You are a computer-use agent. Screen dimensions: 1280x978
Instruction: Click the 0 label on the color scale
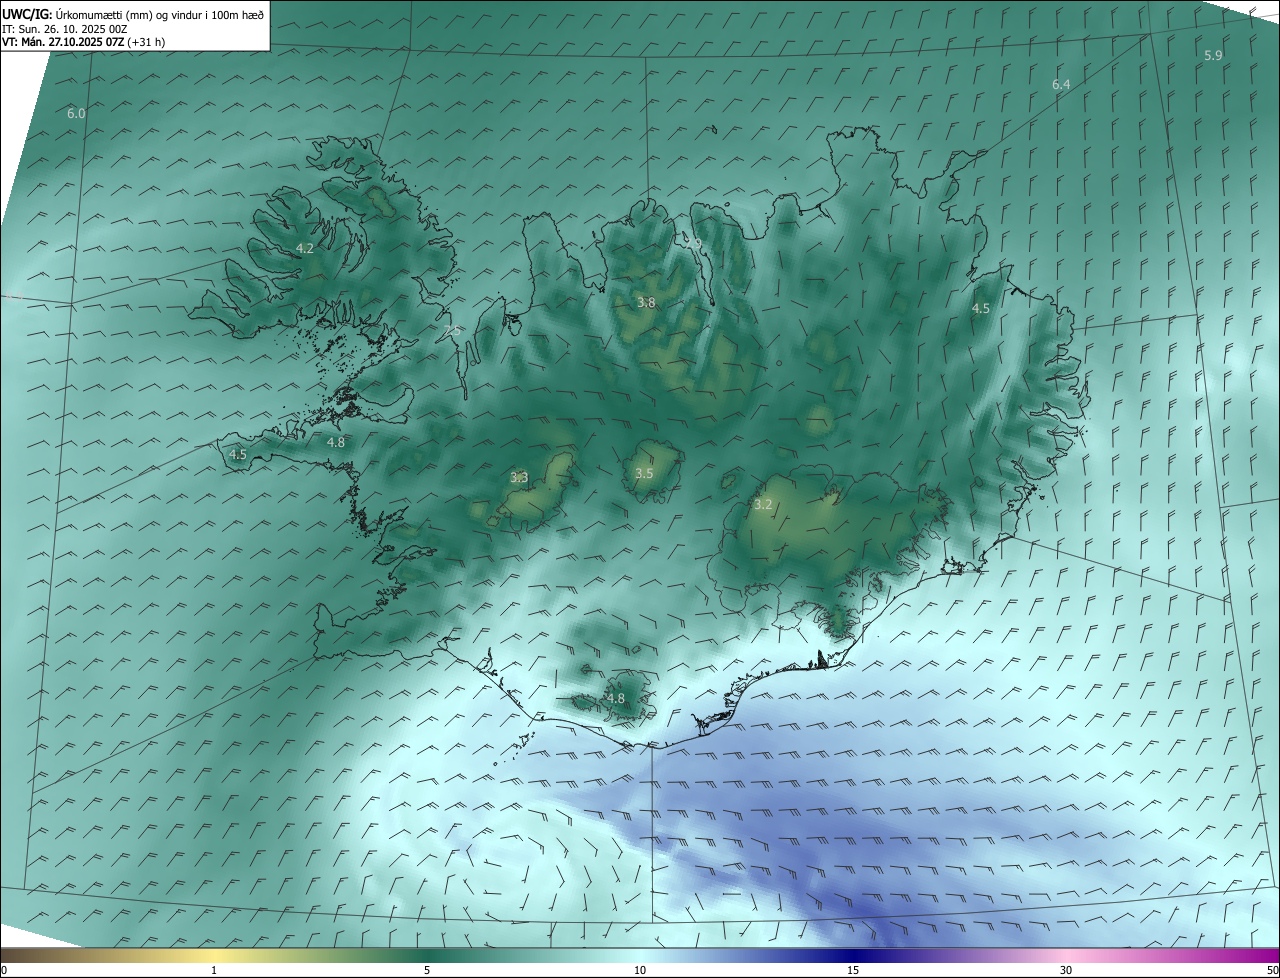(4, 970)
